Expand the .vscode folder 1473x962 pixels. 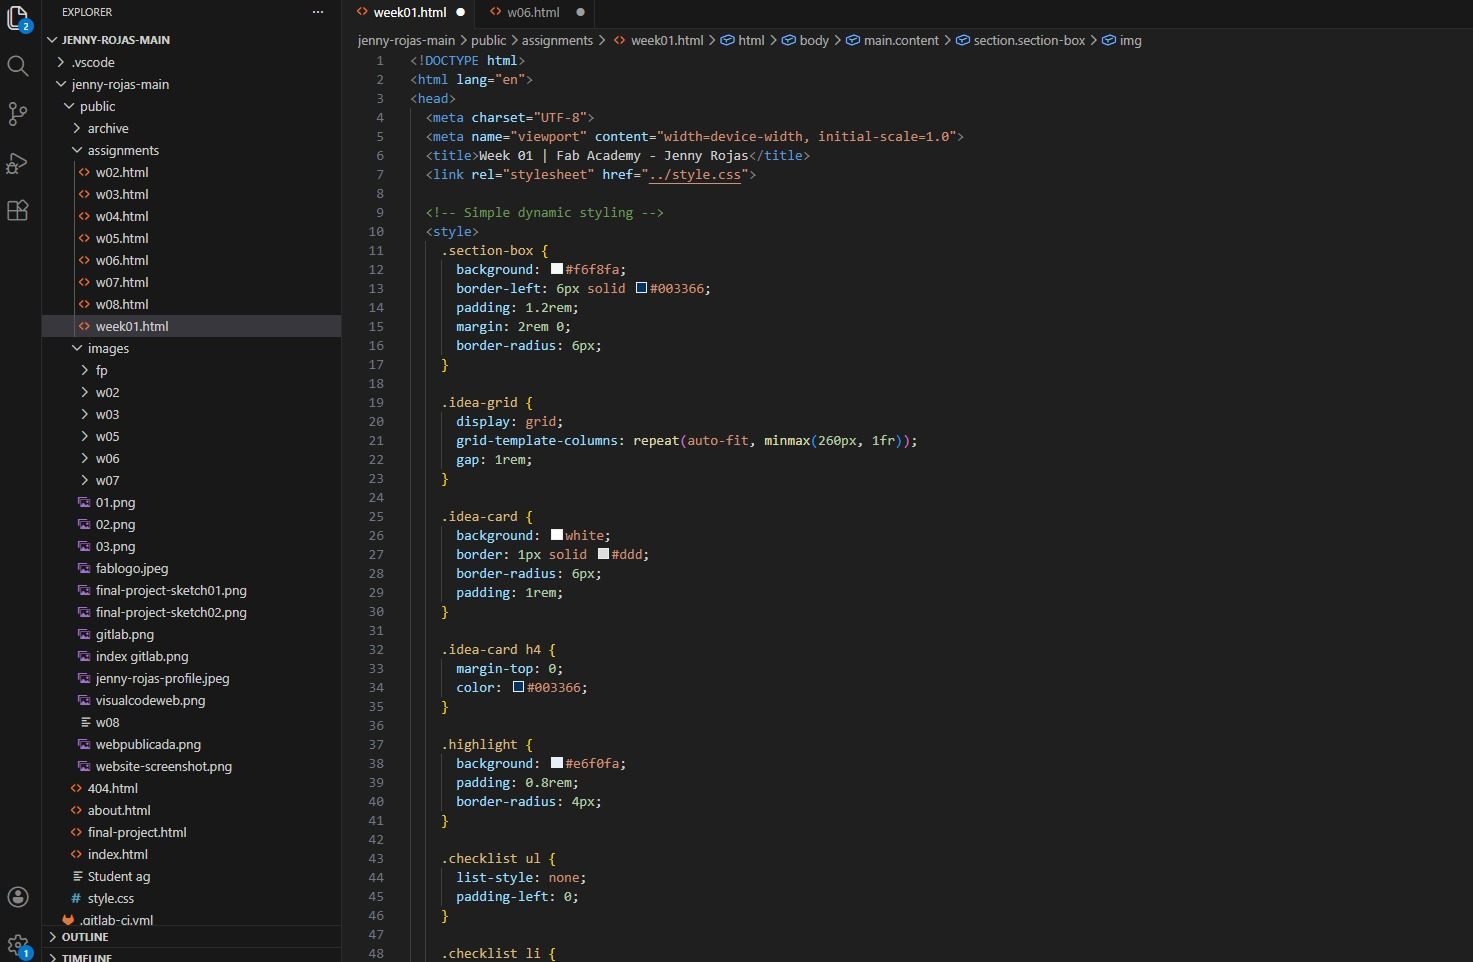(x=60, y=62)
